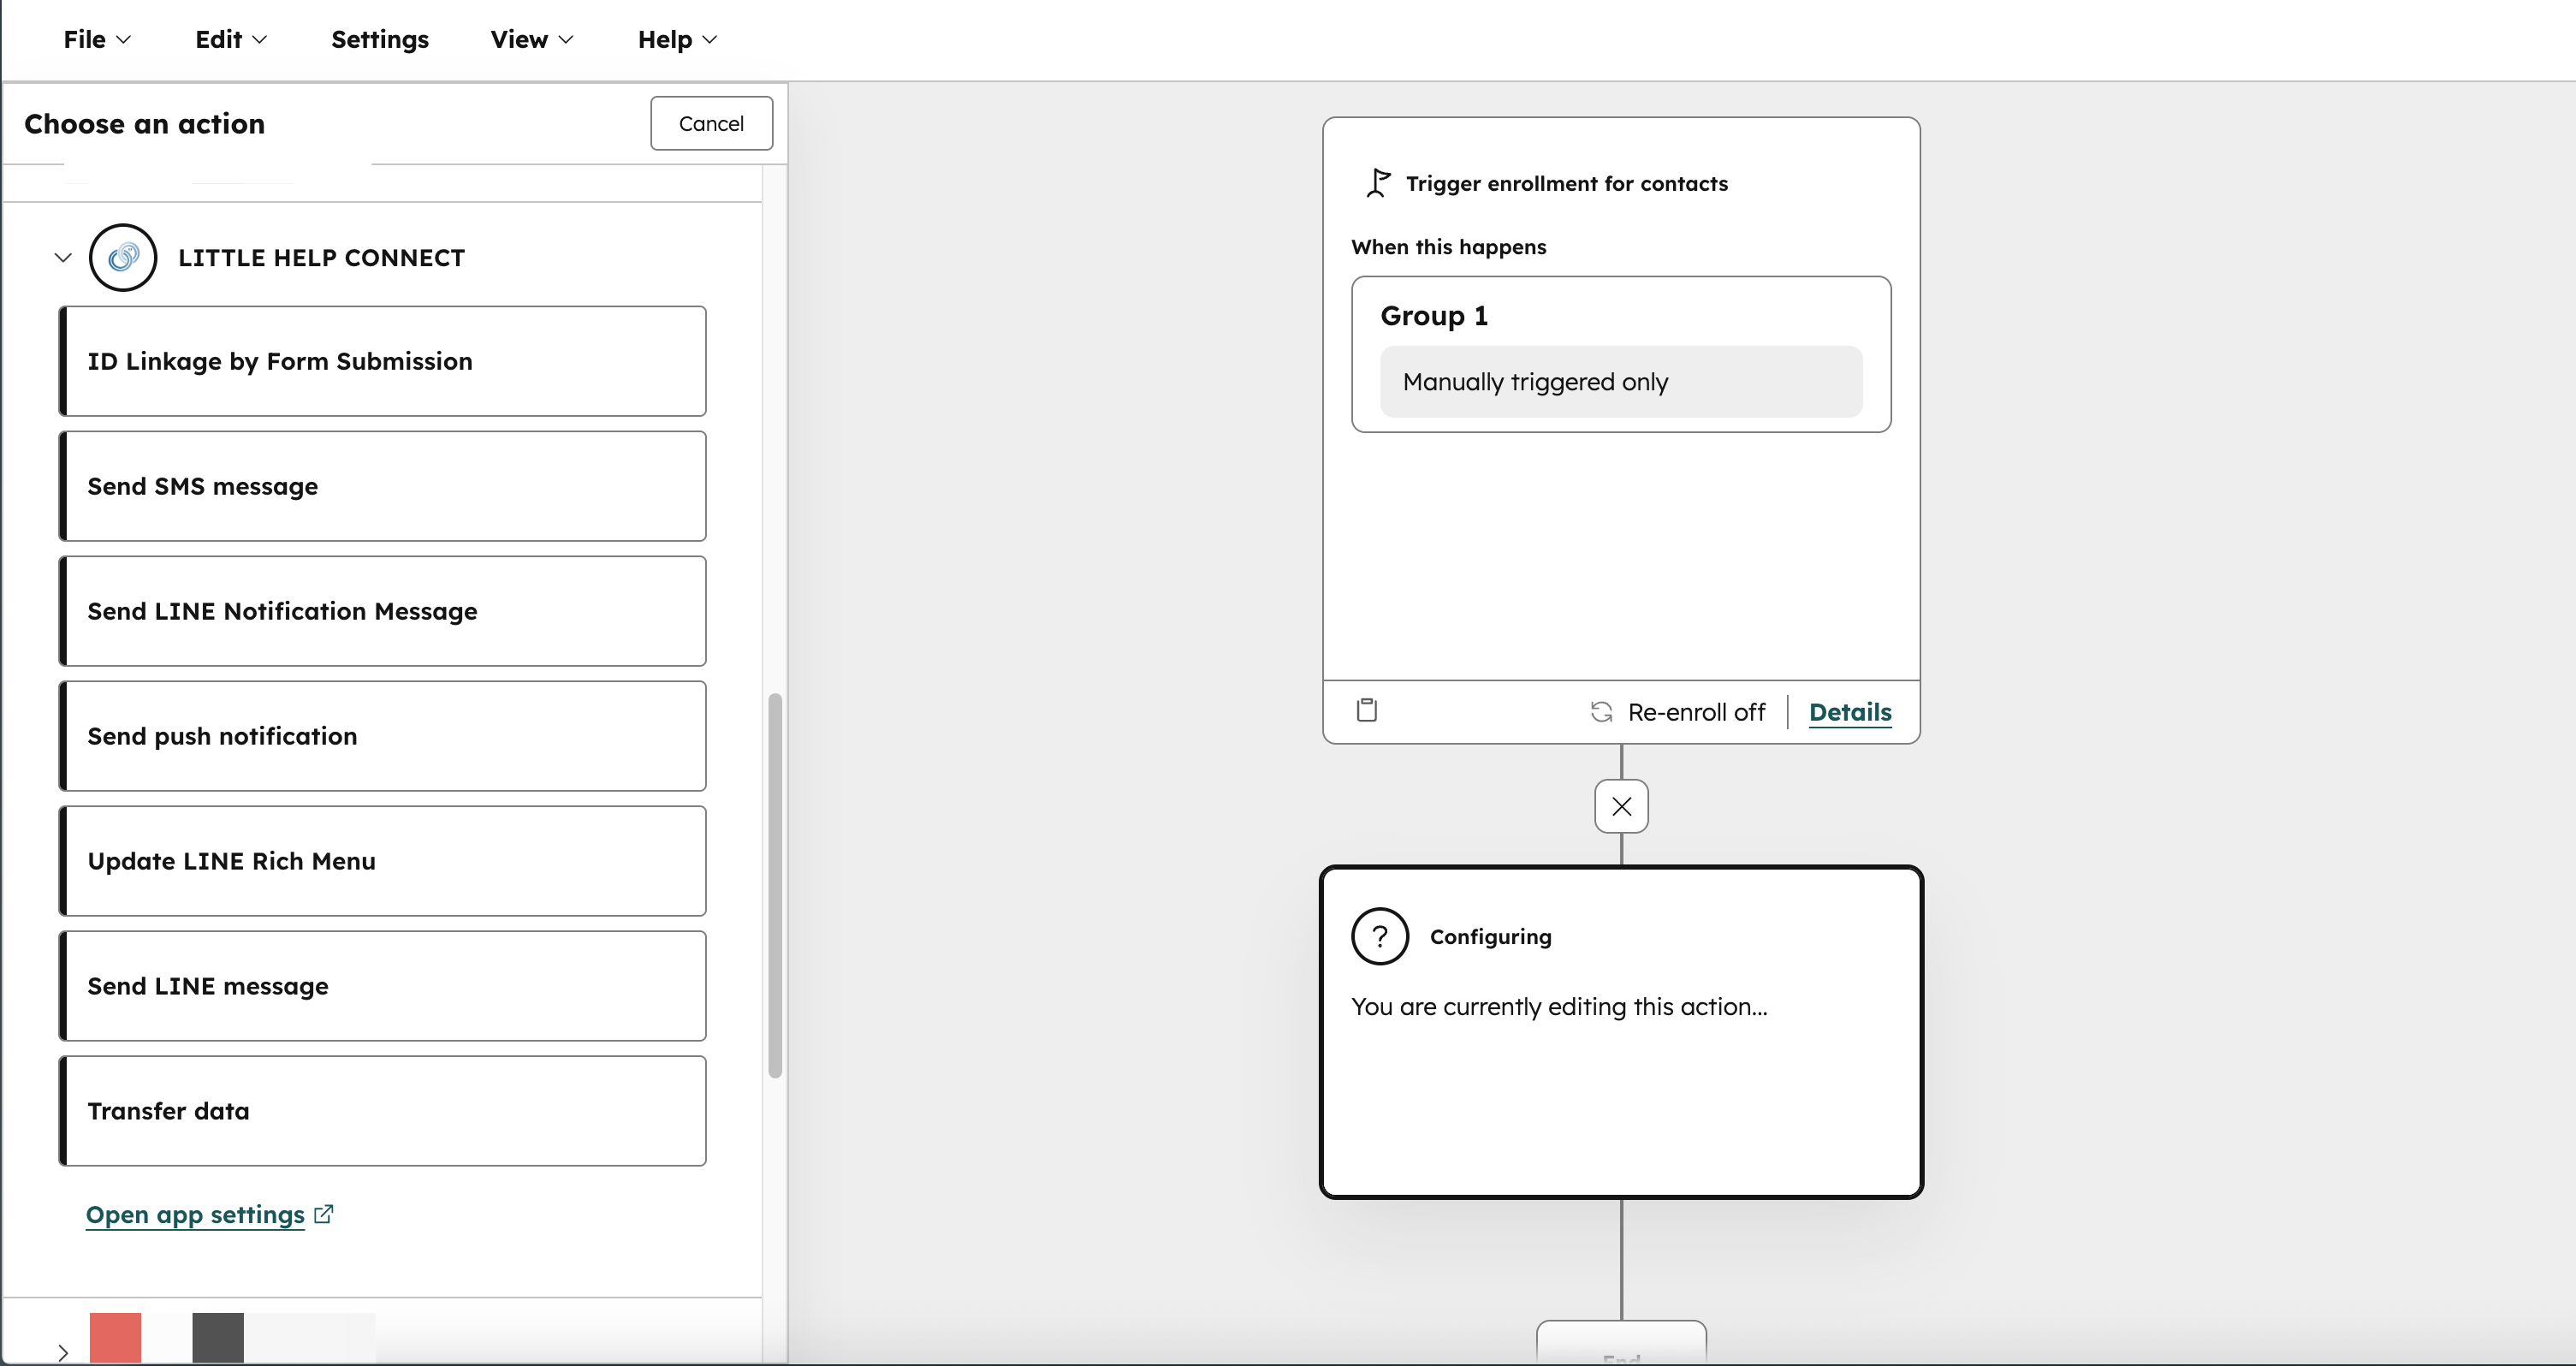Click the re-enroll refresh icon
This screenshot has width=2576, height=1366.
pos(1601,711)
